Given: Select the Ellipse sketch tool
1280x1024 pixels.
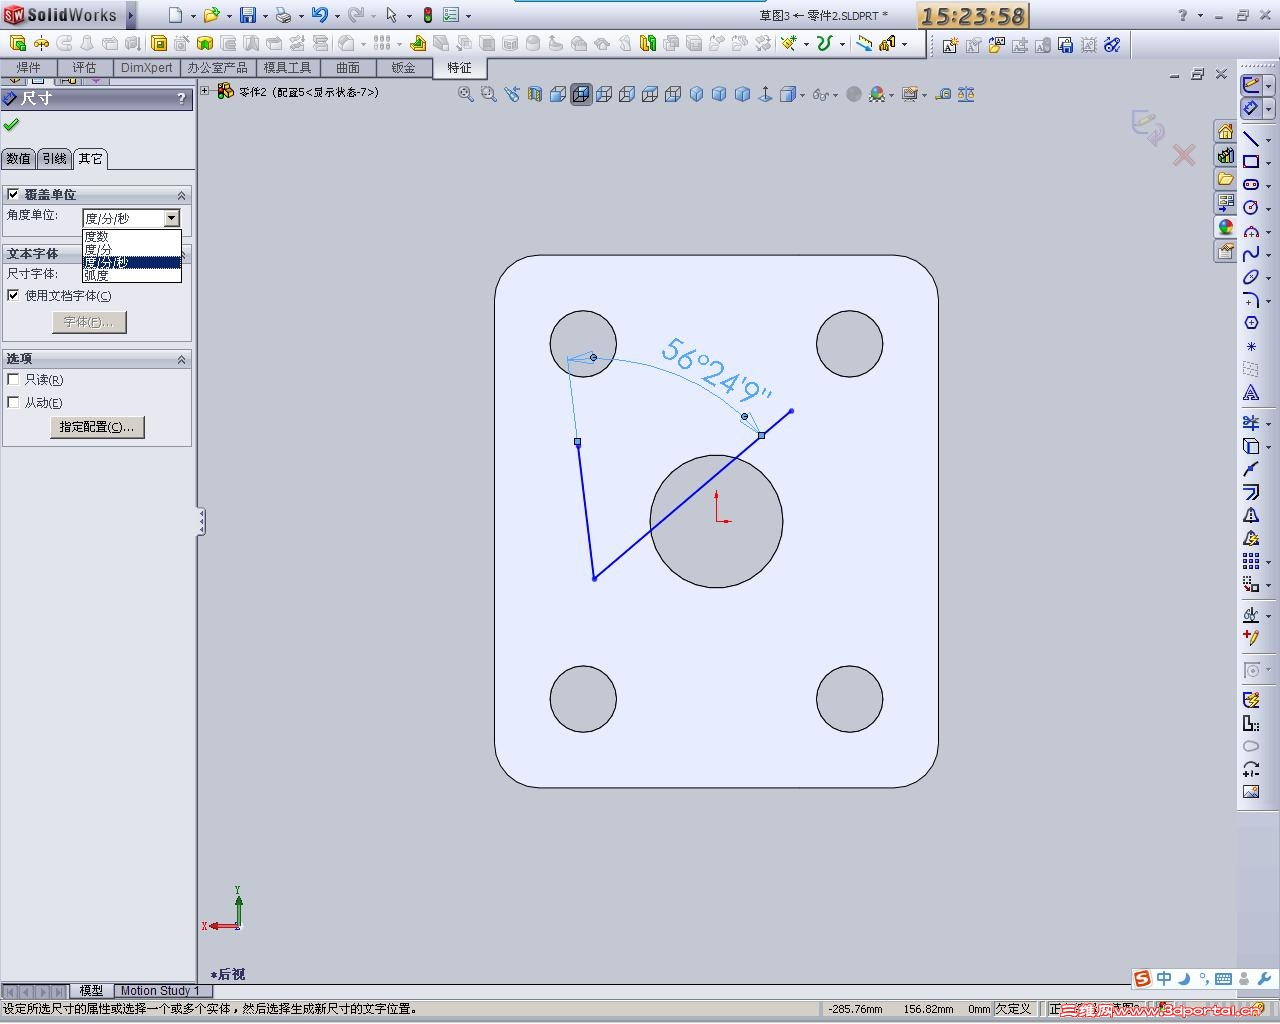Looking at the screenshot, I should pos(1251,277).
